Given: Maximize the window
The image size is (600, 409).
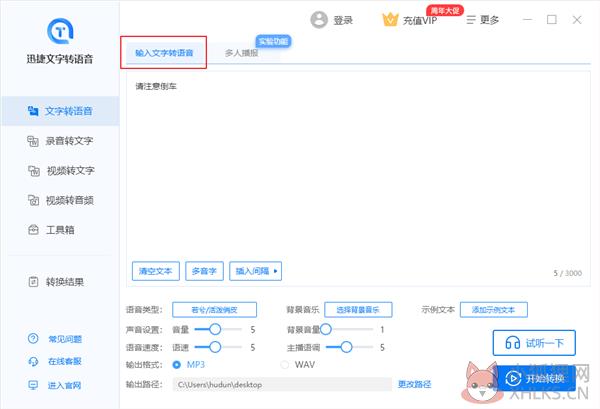Looking at the screenshot, I should pos(552,20).
